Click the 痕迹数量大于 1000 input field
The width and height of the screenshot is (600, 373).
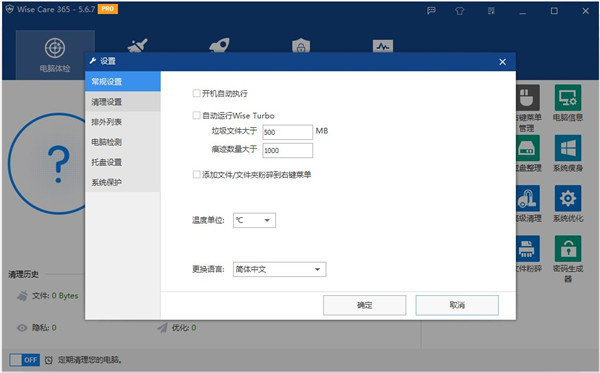[x=288, y=150]
